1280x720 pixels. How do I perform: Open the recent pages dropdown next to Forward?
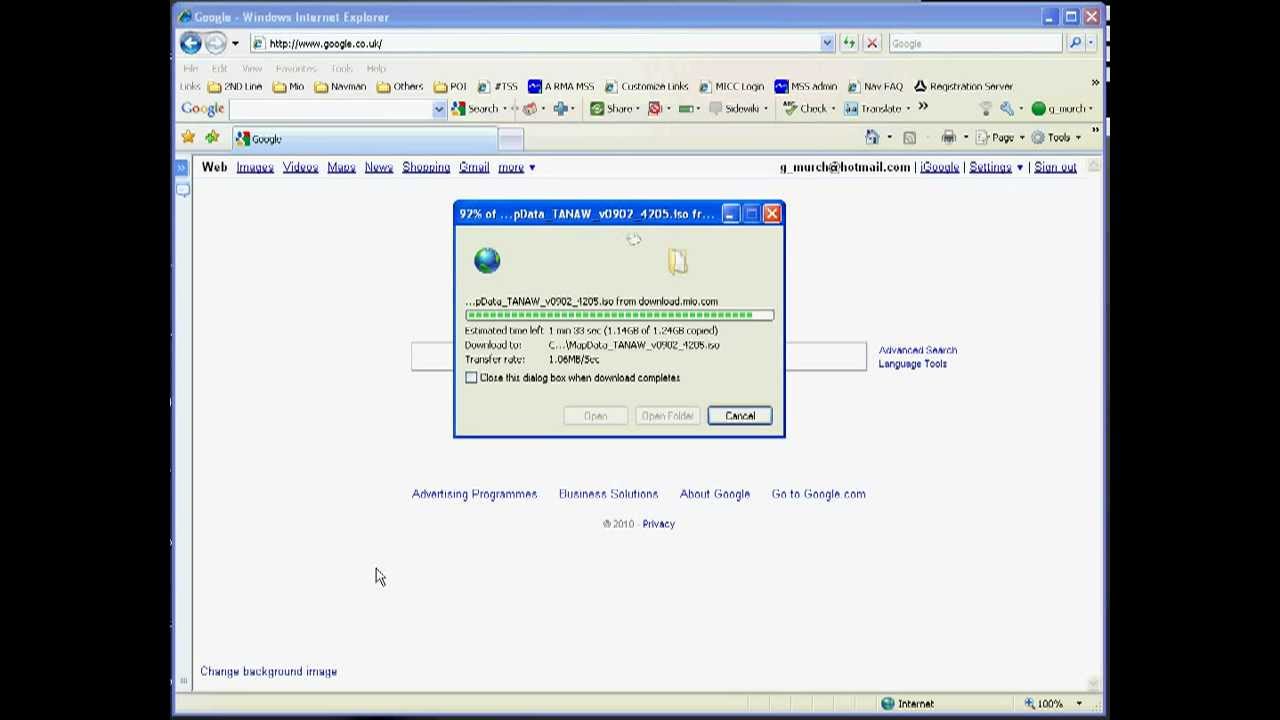tap(235, 43)
